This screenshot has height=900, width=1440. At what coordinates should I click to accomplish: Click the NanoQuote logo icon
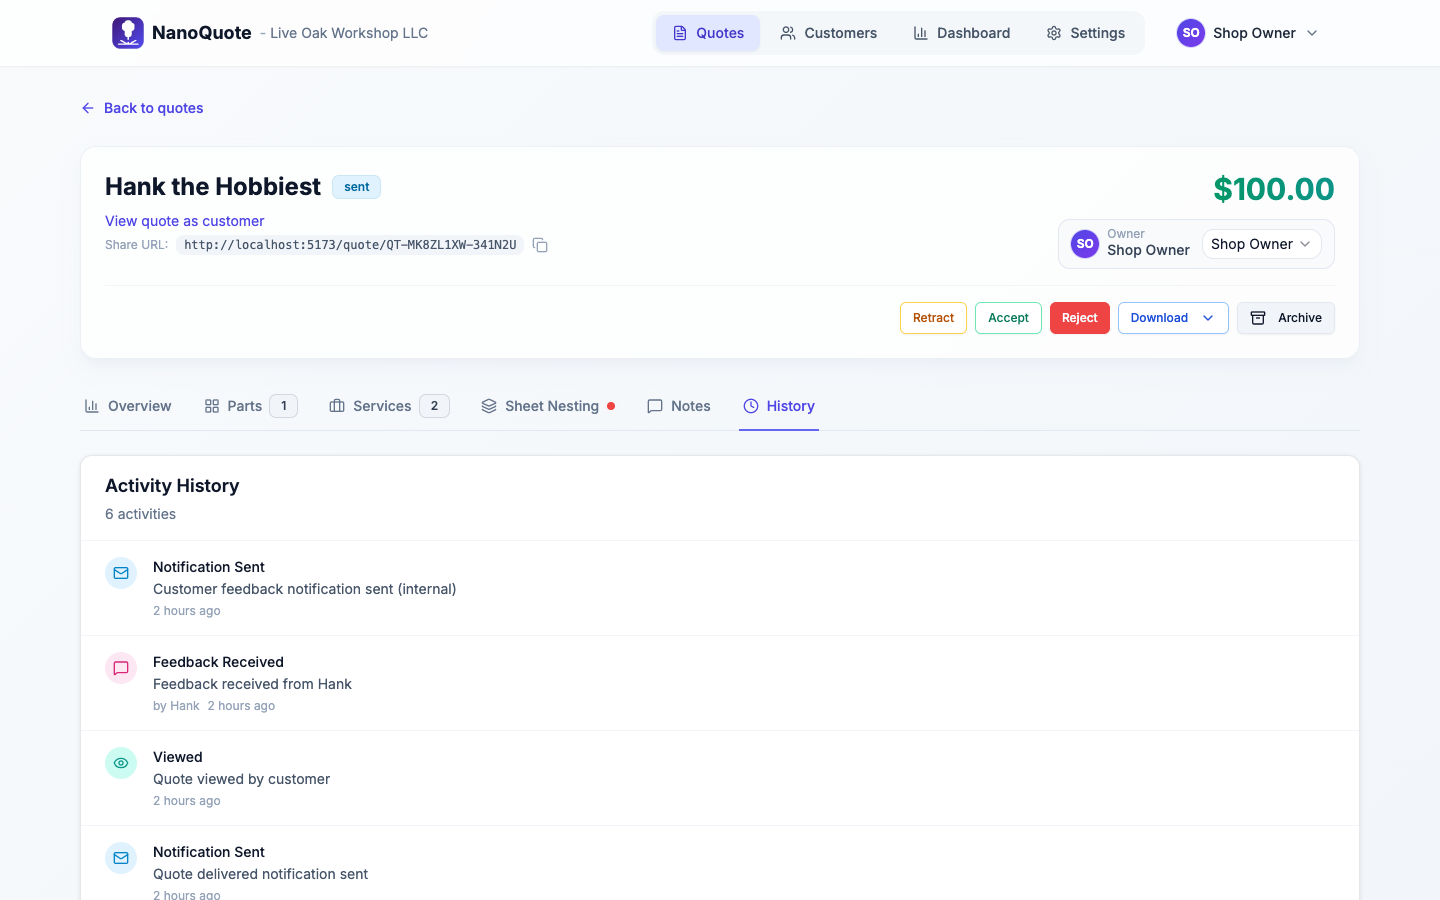click(x=128, y=32)
